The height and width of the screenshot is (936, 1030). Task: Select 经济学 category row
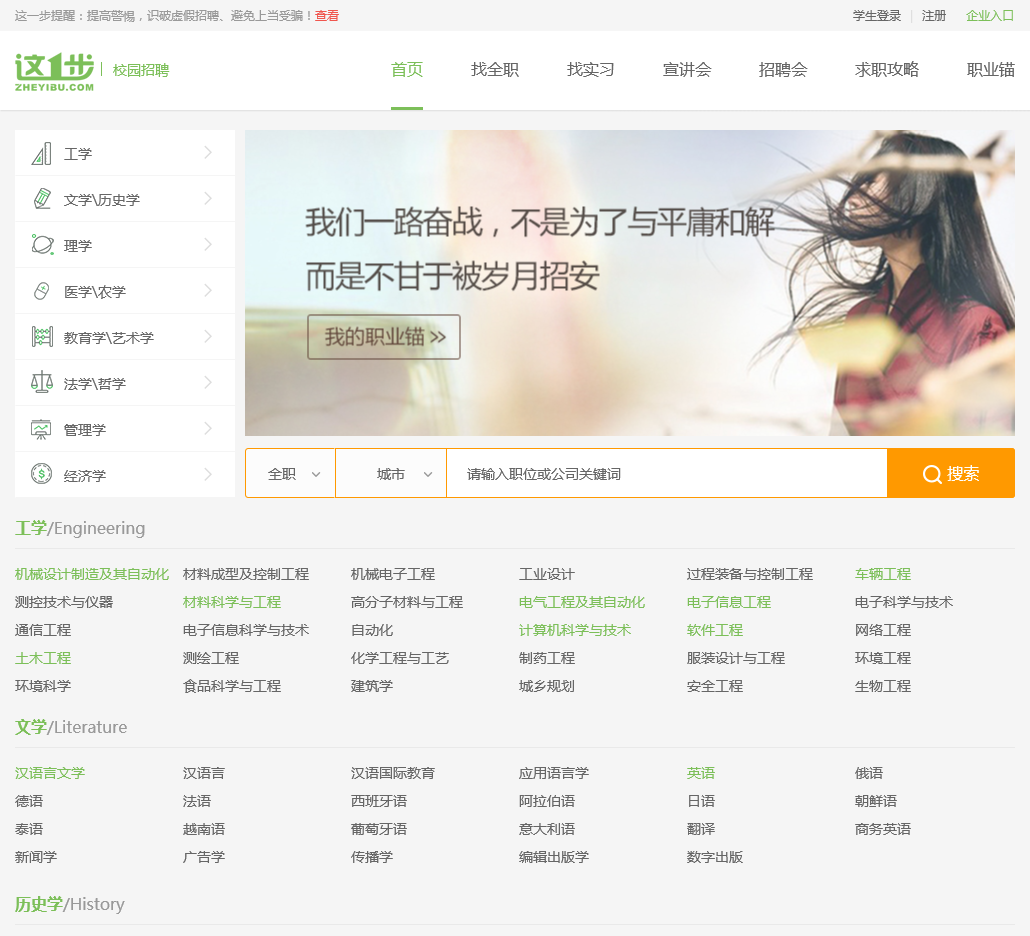pyautogui.click(x=125, y=474)
